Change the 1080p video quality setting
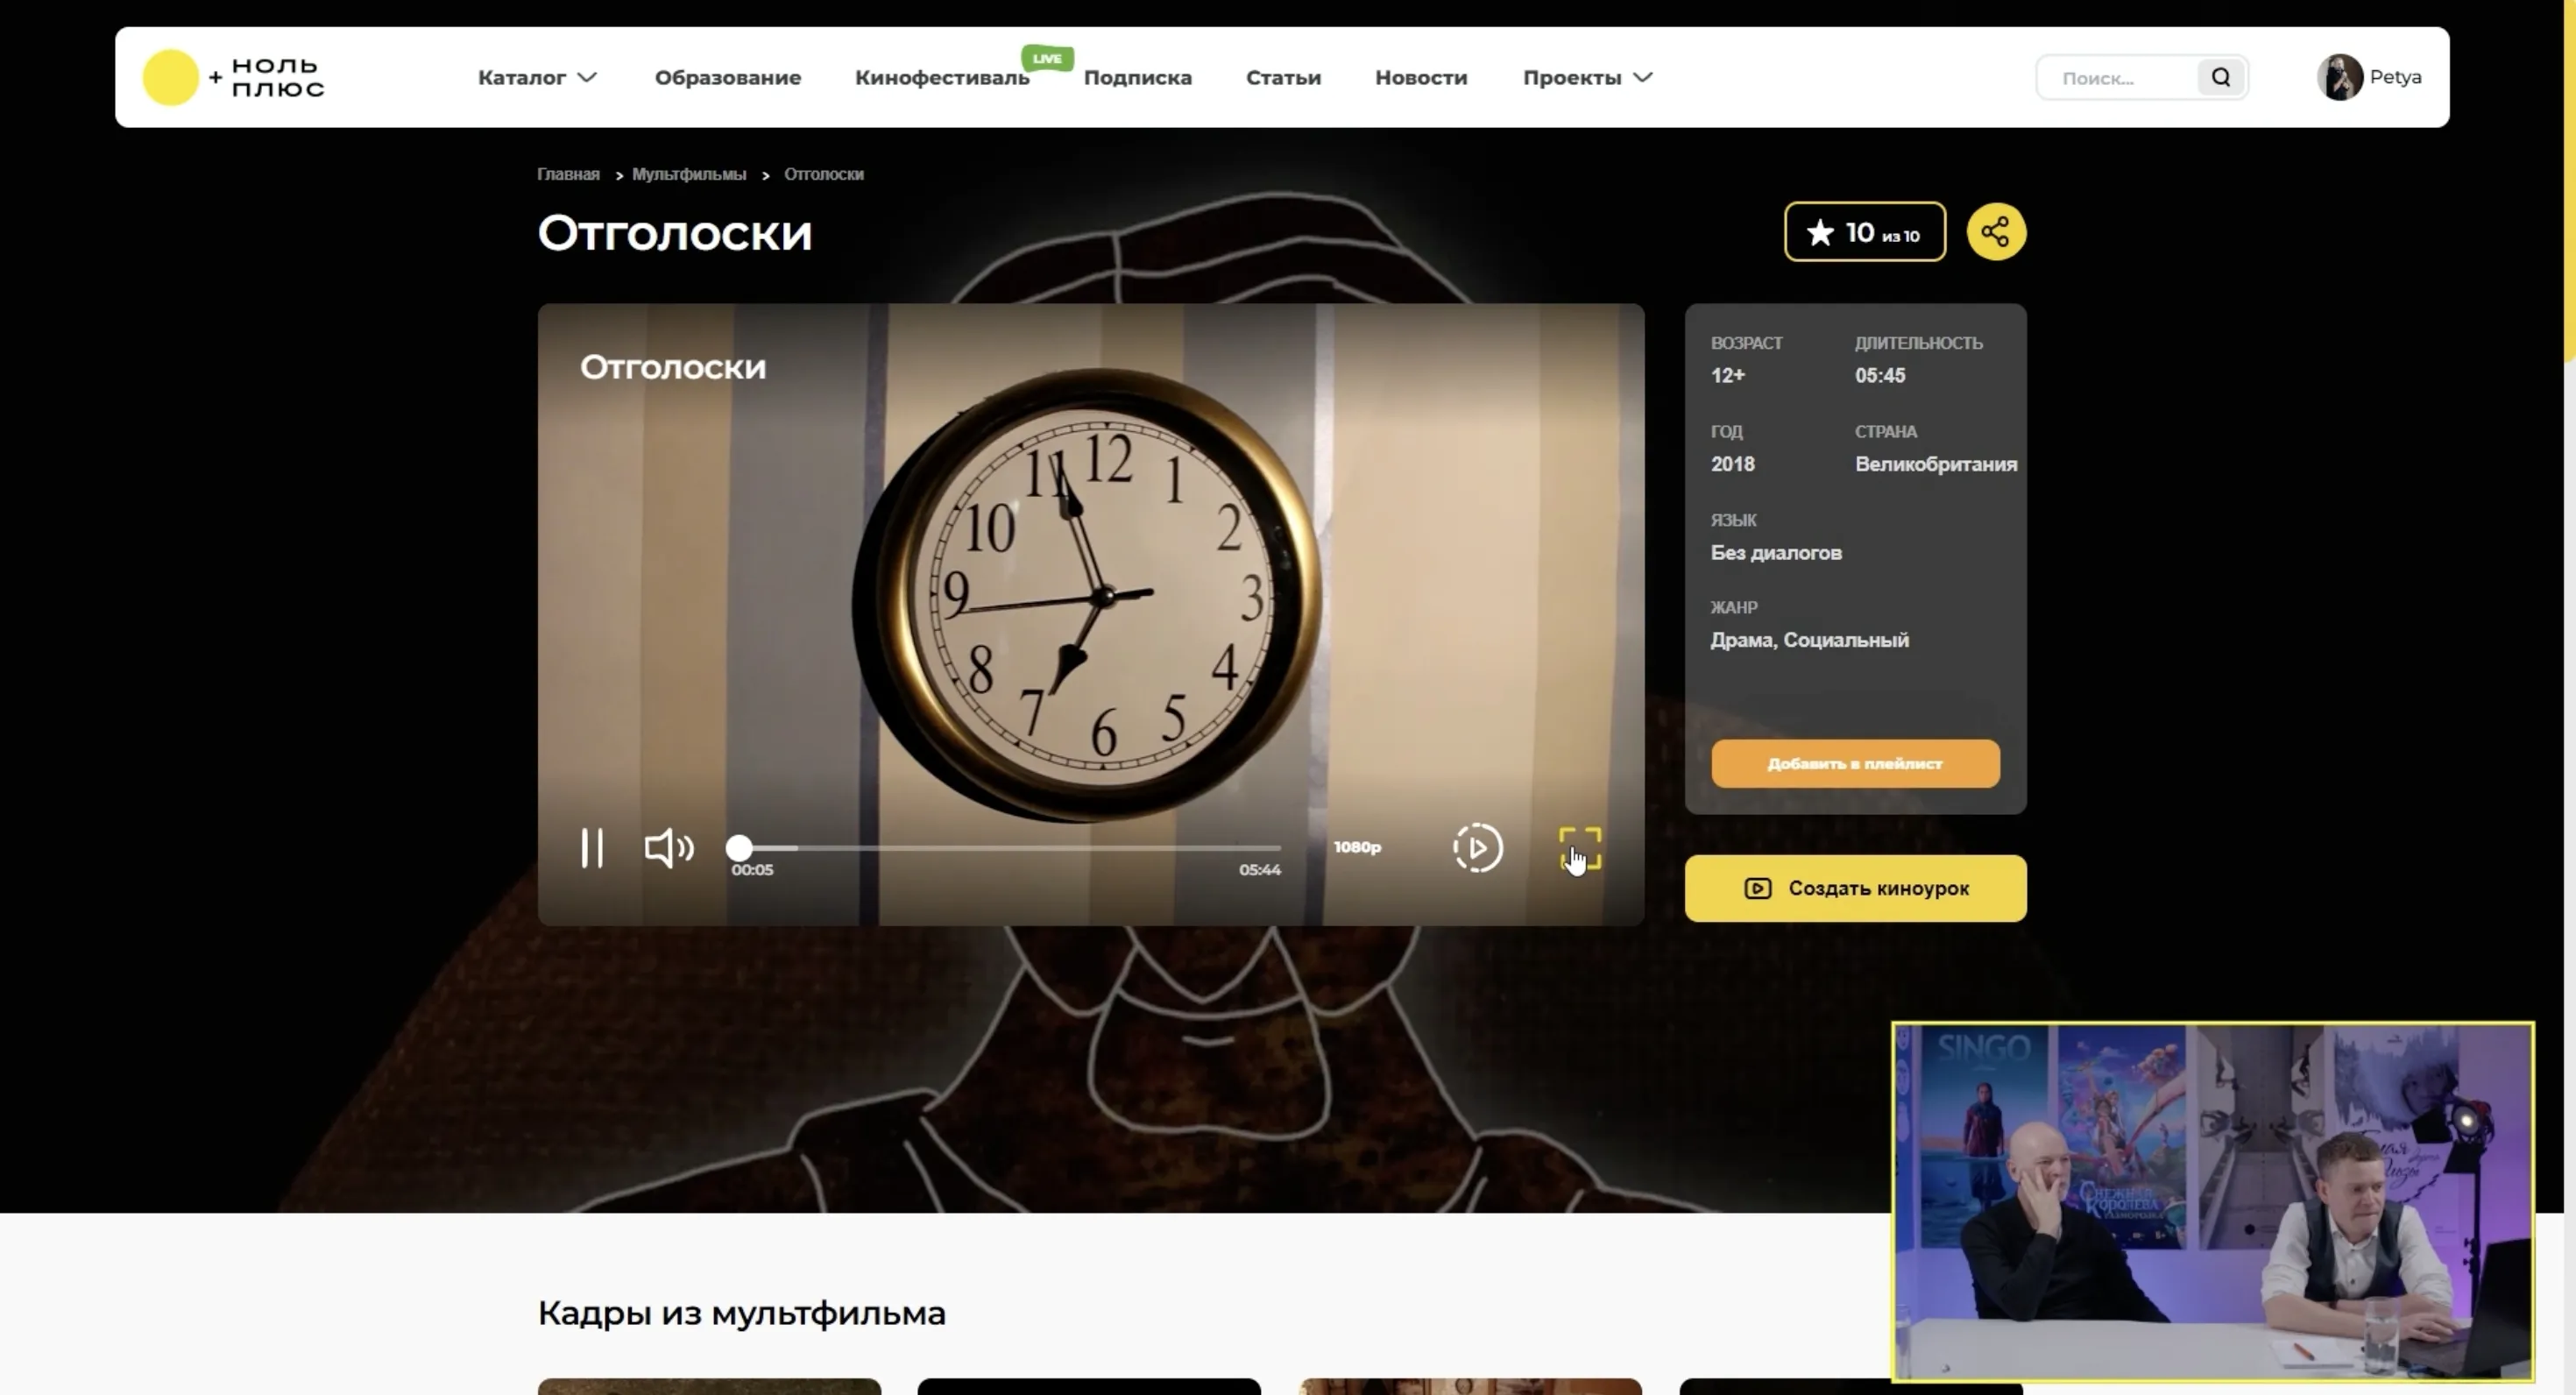 tap(1357, 847)
